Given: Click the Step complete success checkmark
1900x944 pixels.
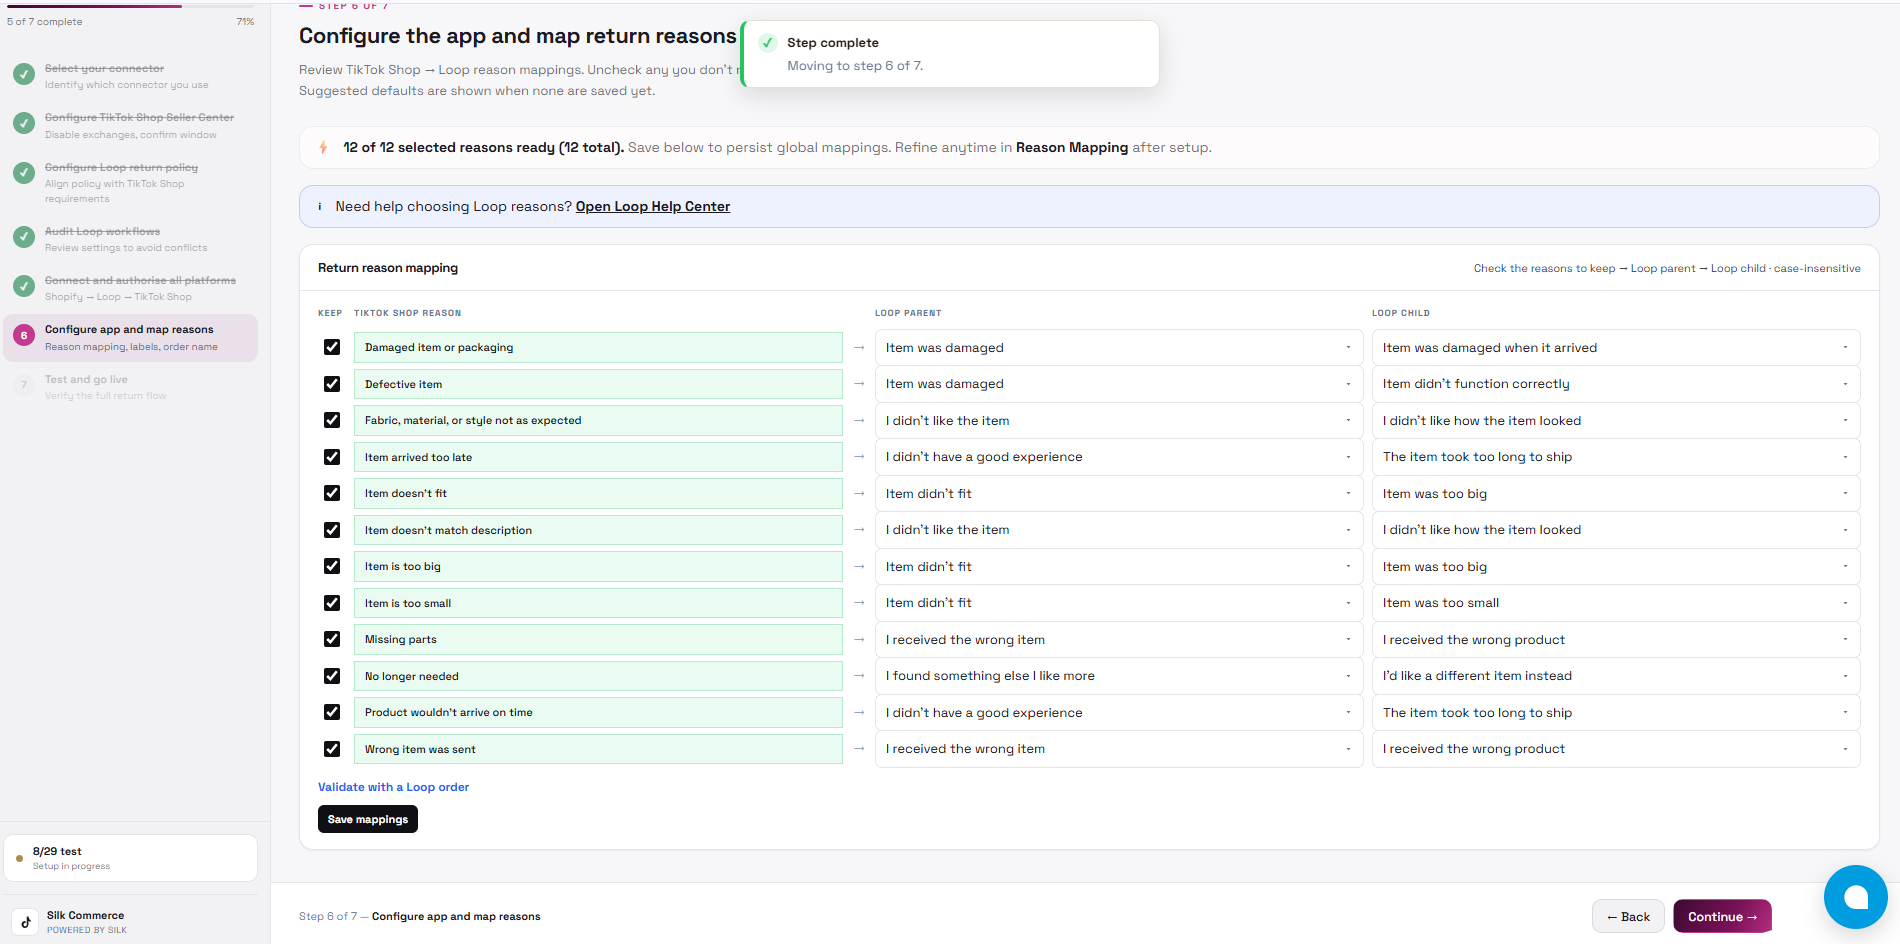Looking at the screenshot, I should click(x=768, y=43).
